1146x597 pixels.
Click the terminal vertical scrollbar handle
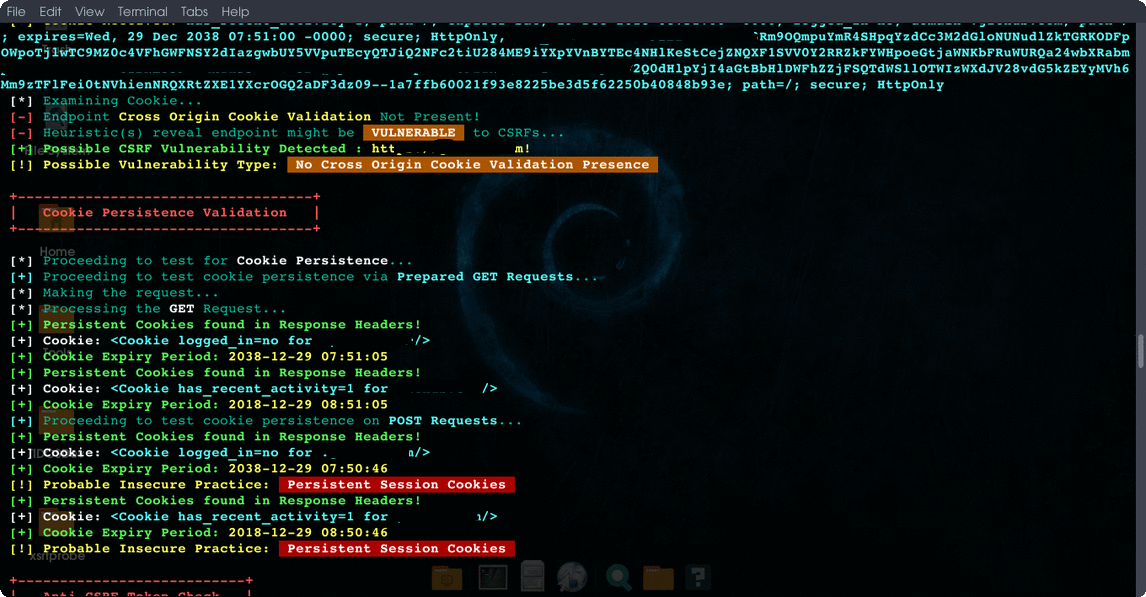pos(1140,351)
